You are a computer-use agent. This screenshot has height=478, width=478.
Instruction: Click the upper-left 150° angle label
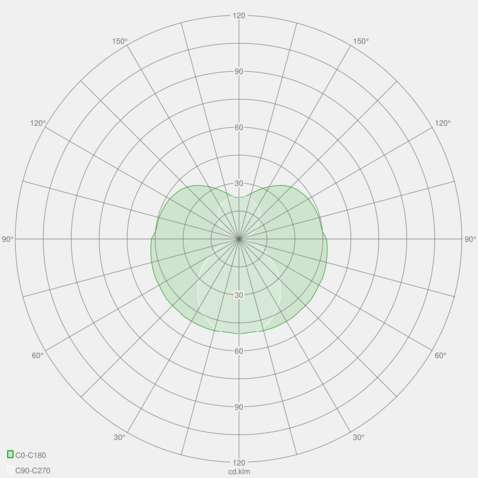tap(120, 41)
